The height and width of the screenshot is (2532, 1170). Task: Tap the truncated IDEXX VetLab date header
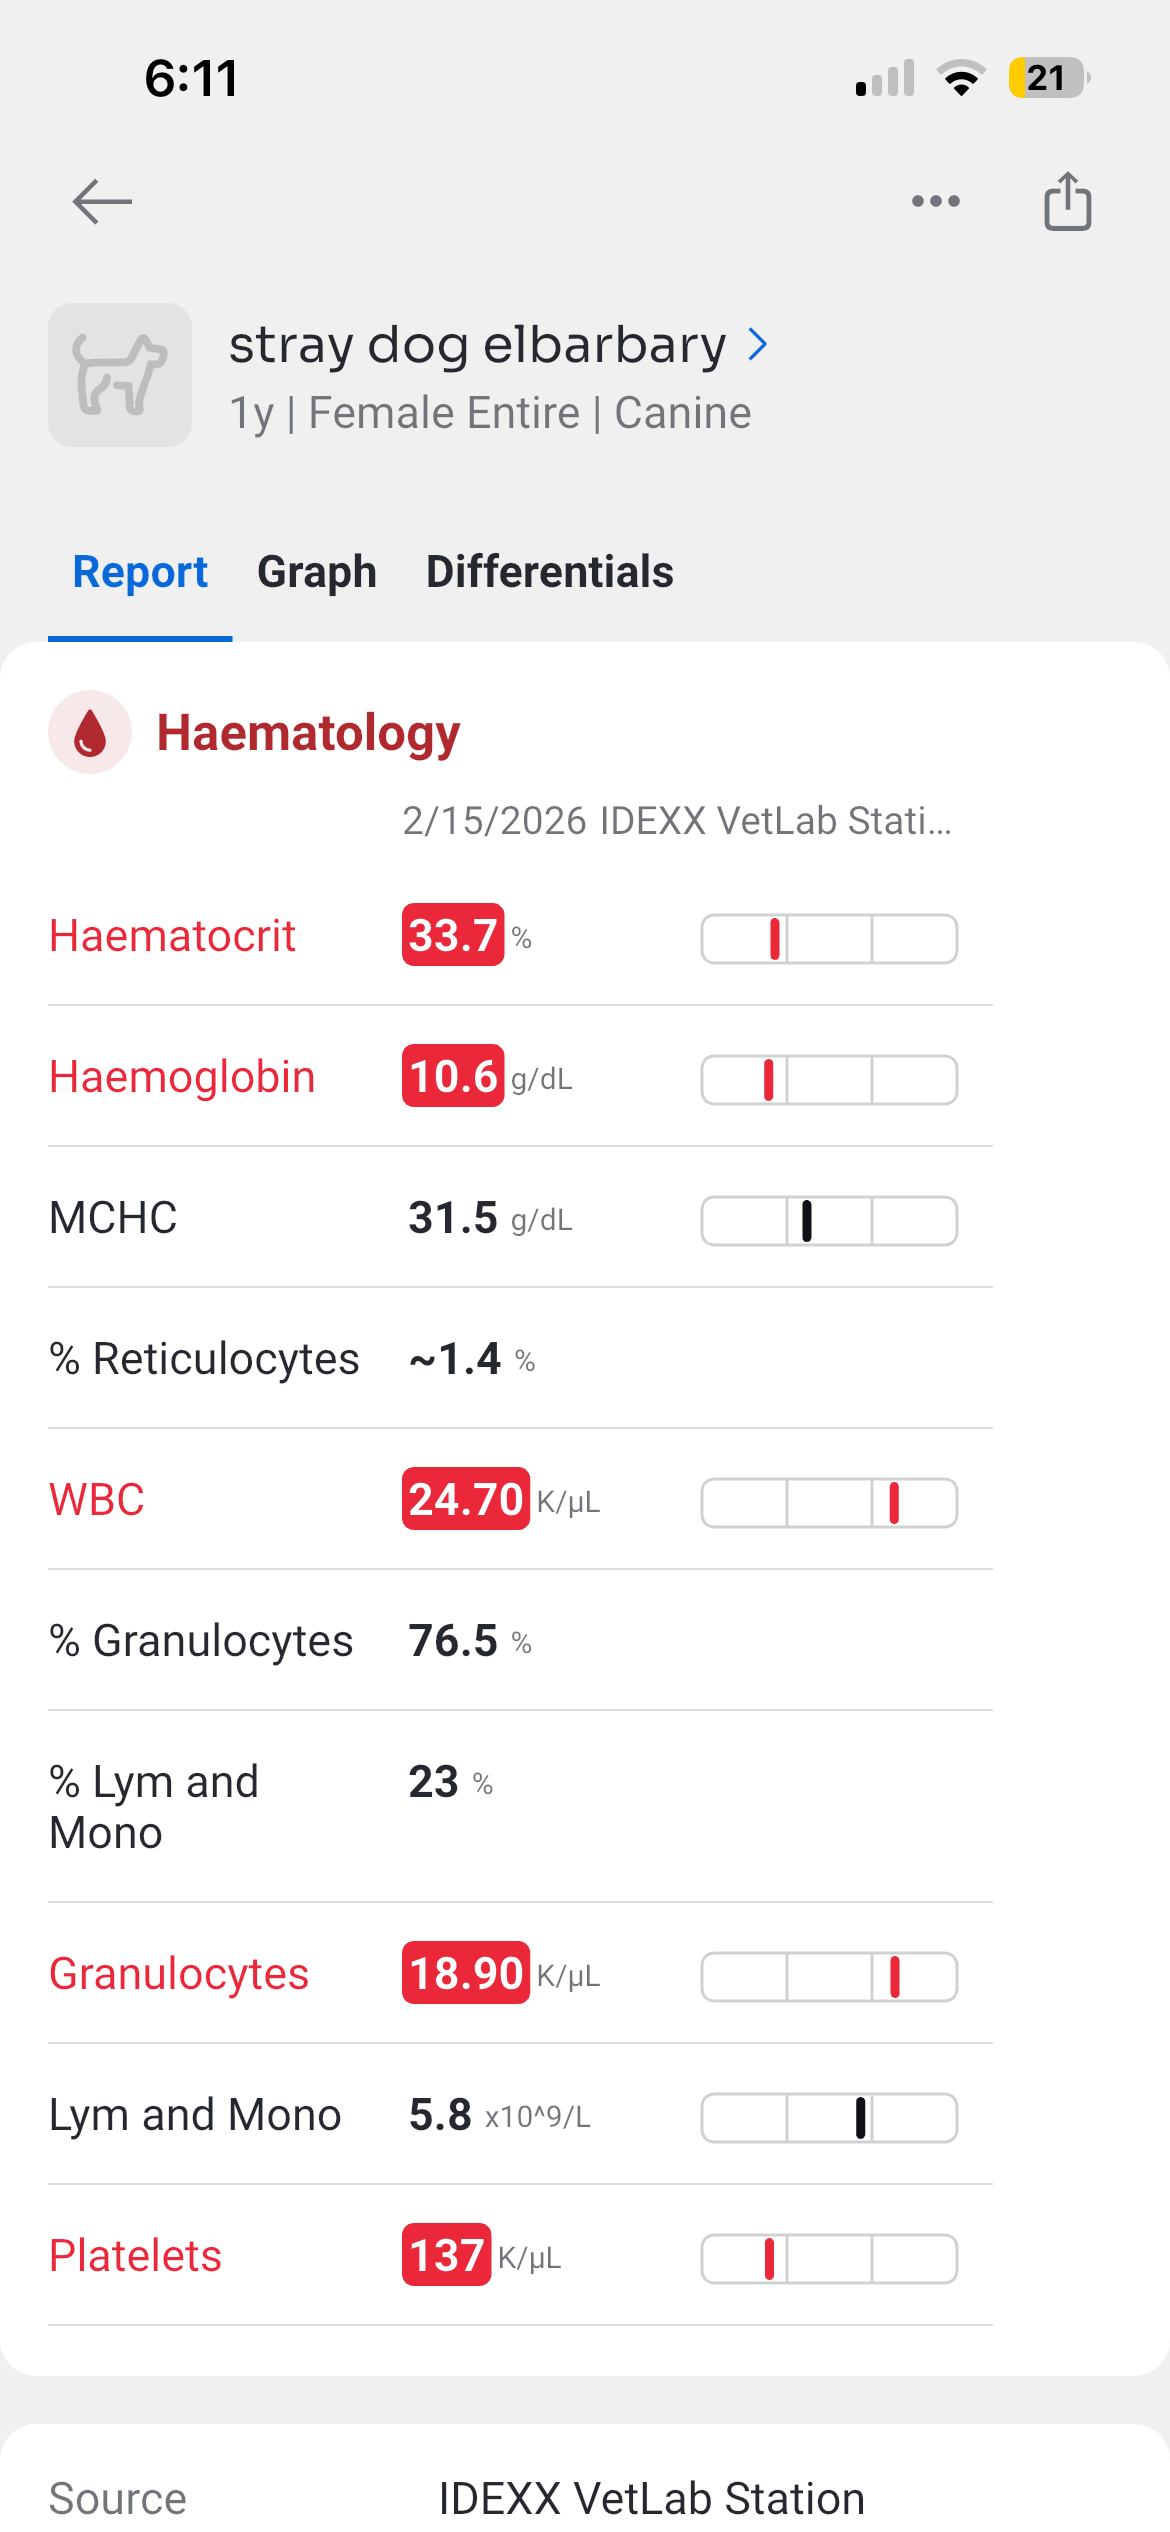(x=677, y=821)
